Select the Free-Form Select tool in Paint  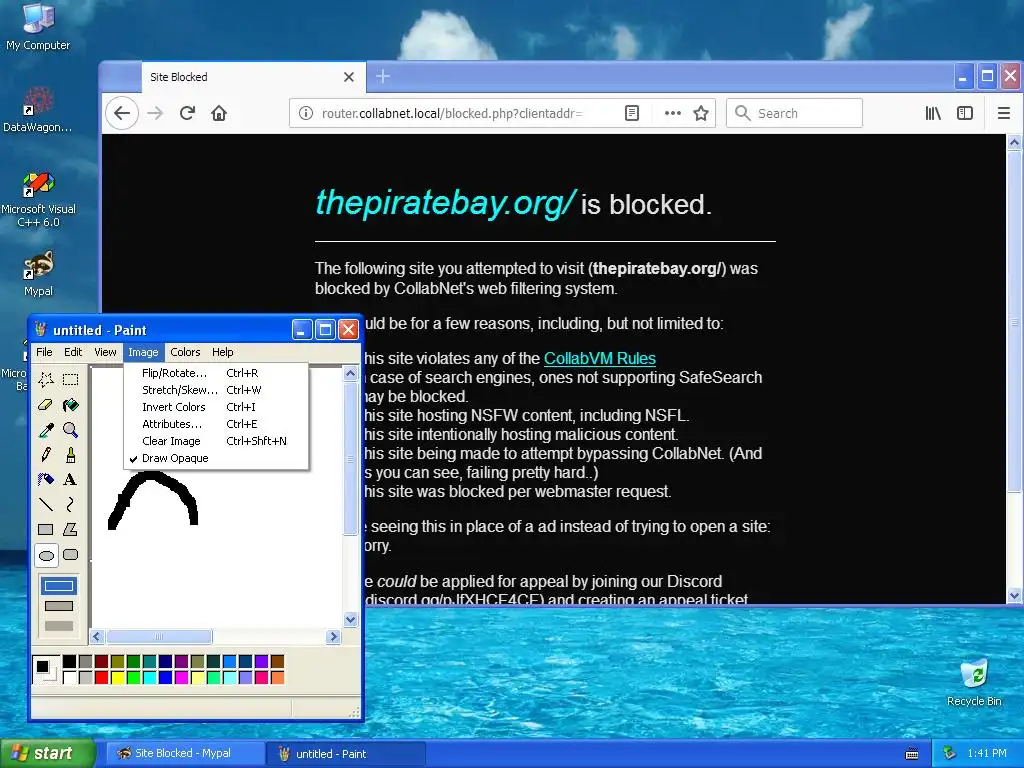(46, 379)
